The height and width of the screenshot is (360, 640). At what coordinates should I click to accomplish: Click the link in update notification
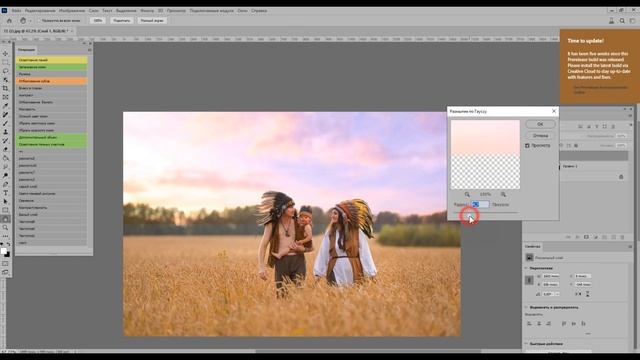click(600, 90)
